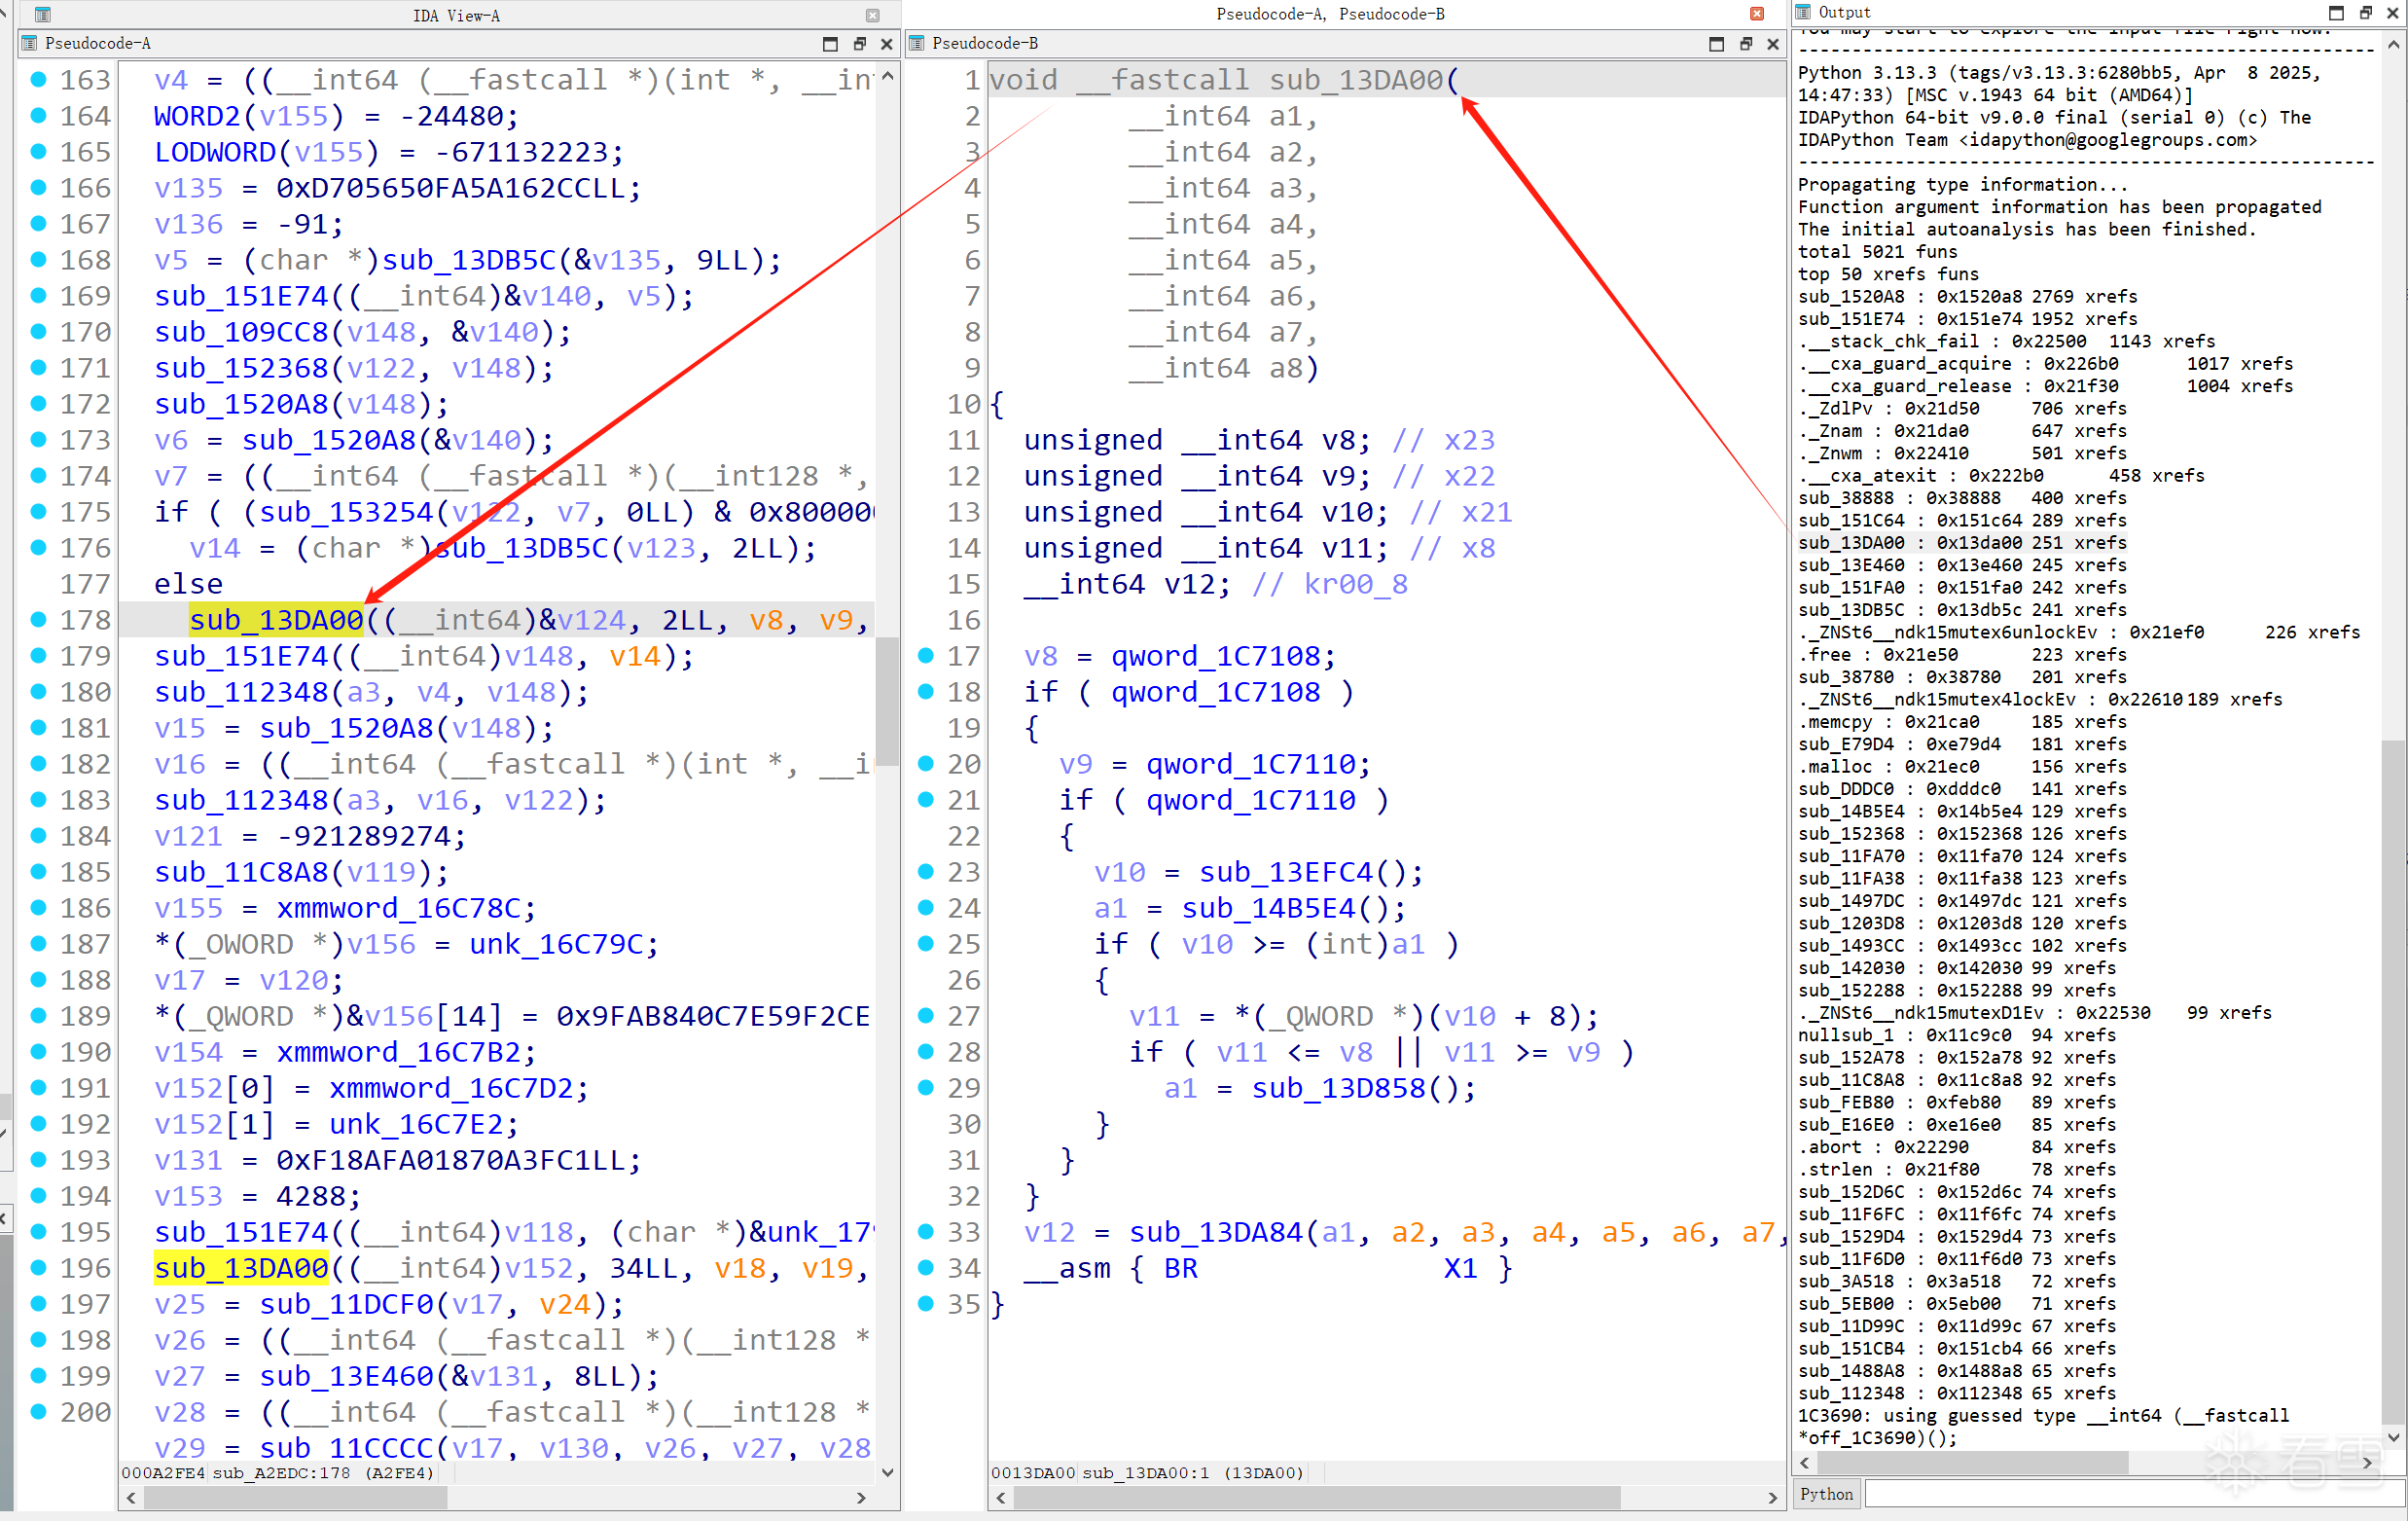This screenshot has width=2408, height=1521.
Task: Close the IDA View-A tab
Action: point(872,15)
